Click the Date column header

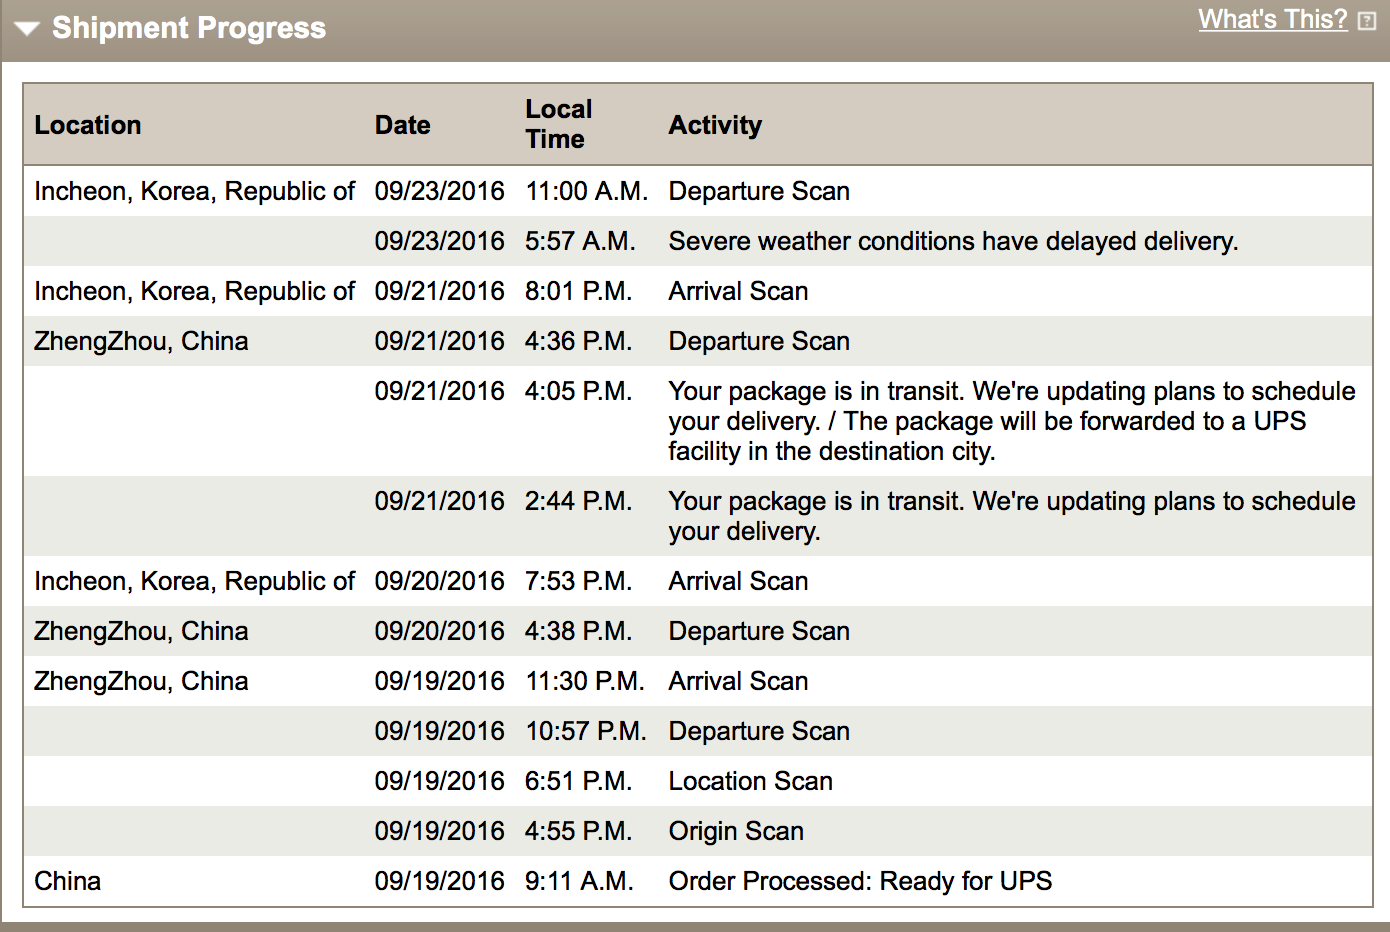[x=402, y=125]
